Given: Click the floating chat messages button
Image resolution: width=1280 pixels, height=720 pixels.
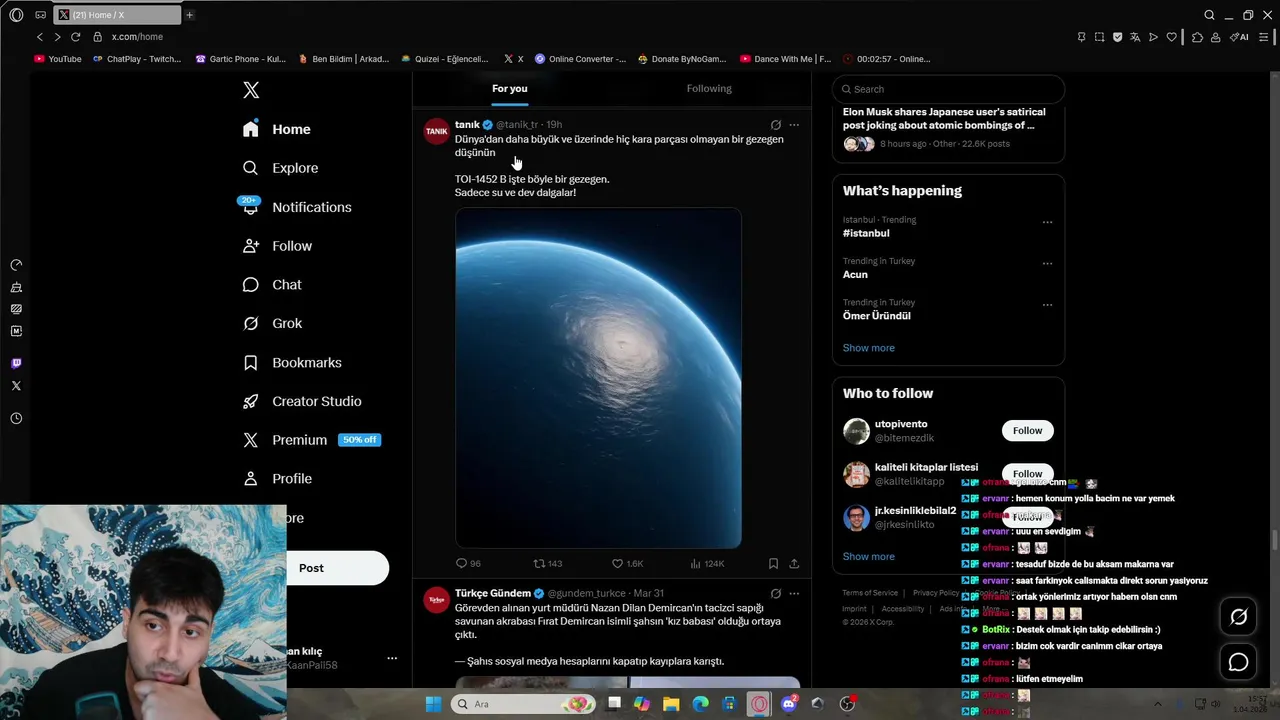Looking at the screenshot, I should pyautogui.click(x=1238, y=662).
